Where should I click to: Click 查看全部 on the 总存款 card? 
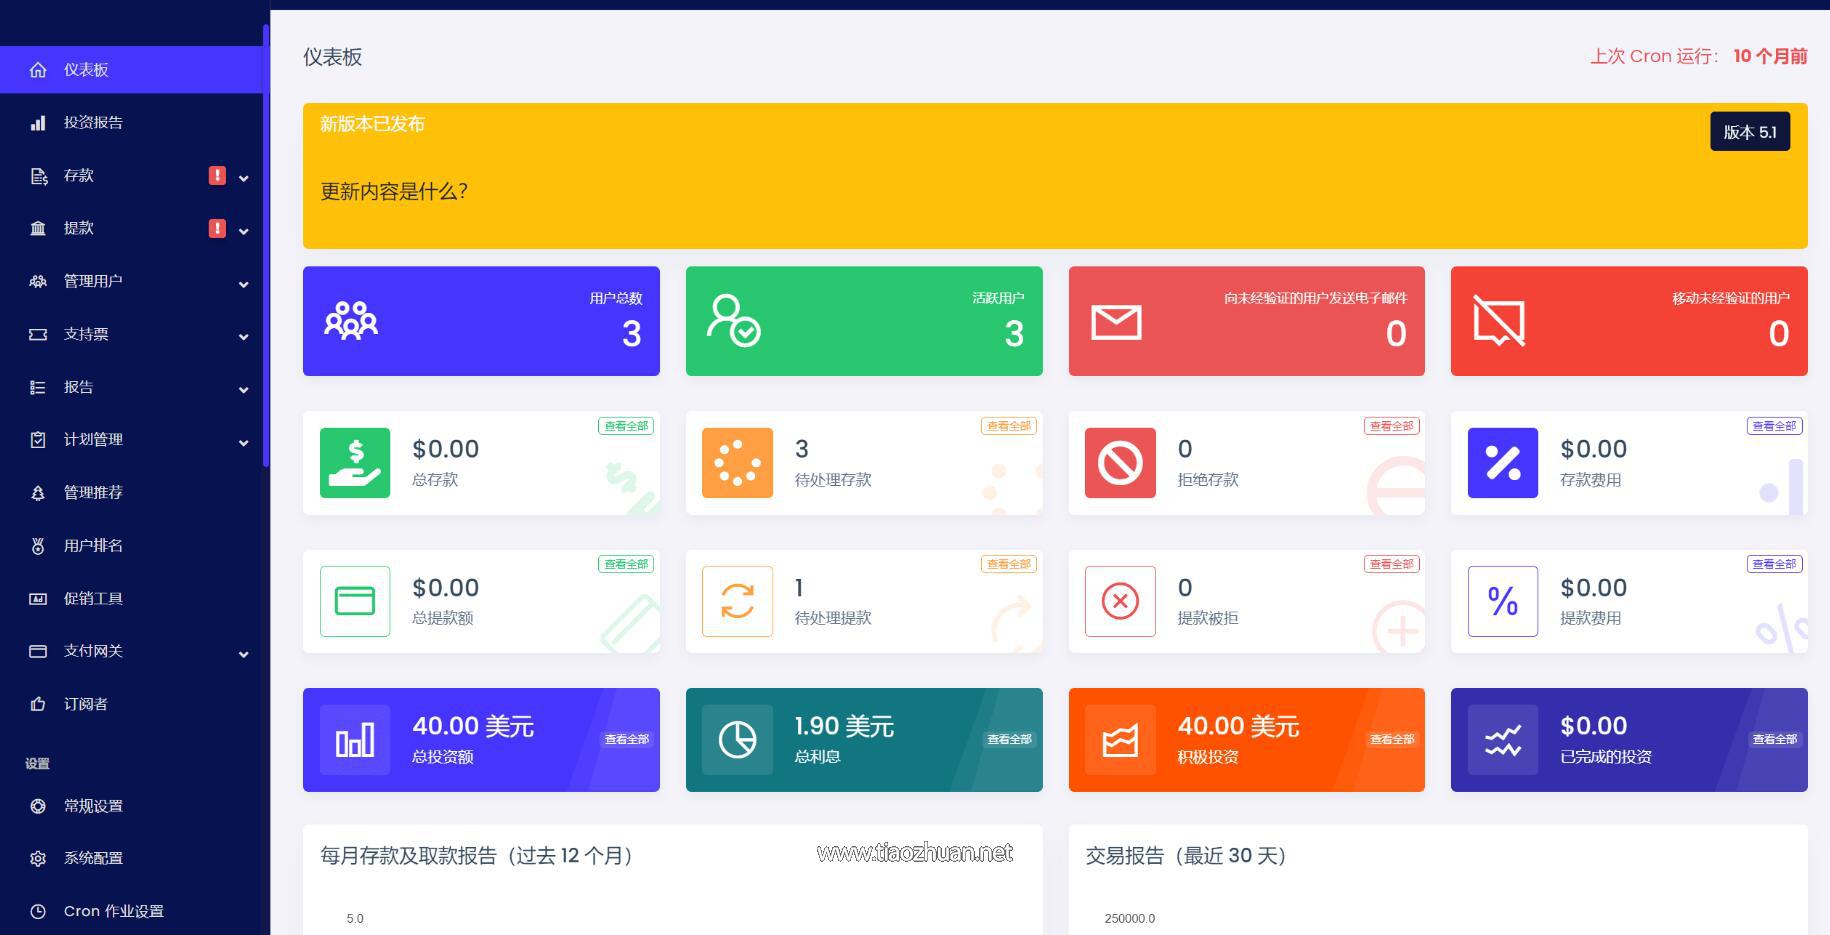(626, 426)
